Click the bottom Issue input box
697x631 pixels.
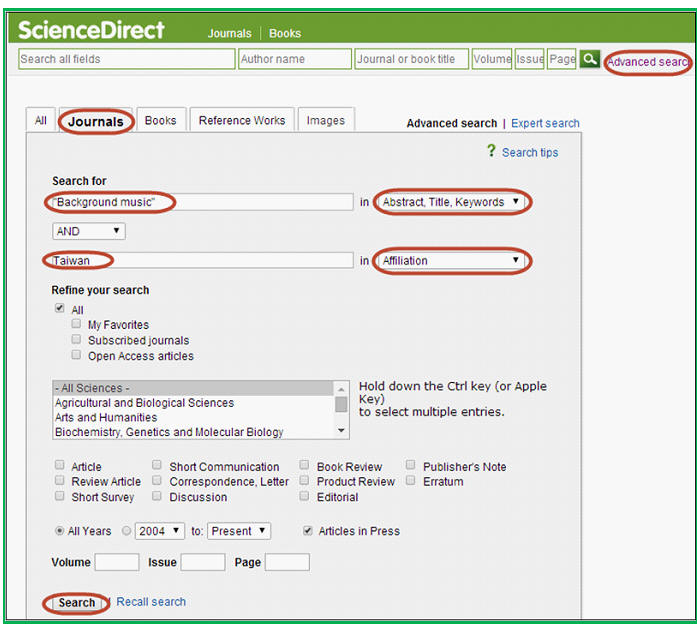203,562
